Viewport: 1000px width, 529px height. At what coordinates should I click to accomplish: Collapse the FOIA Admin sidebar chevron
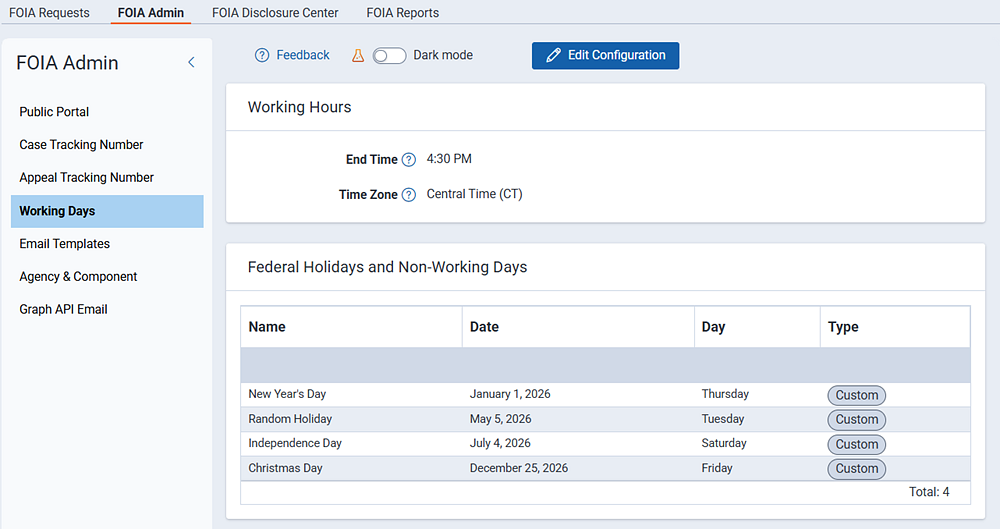tap(191, 62)
